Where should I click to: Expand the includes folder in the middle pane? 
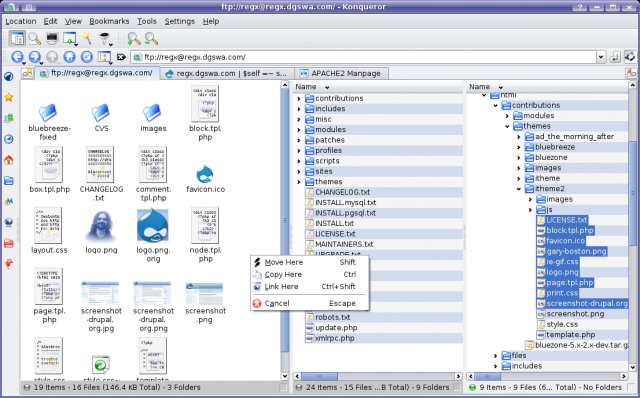point(299,109)
